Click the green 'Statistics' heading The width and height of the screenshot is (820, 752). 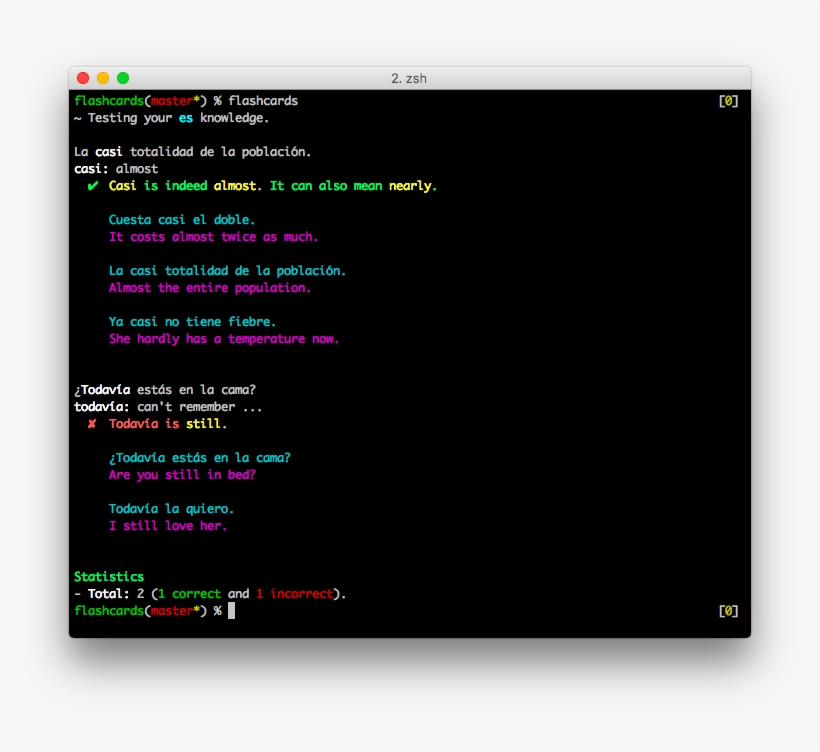point(109,577)
